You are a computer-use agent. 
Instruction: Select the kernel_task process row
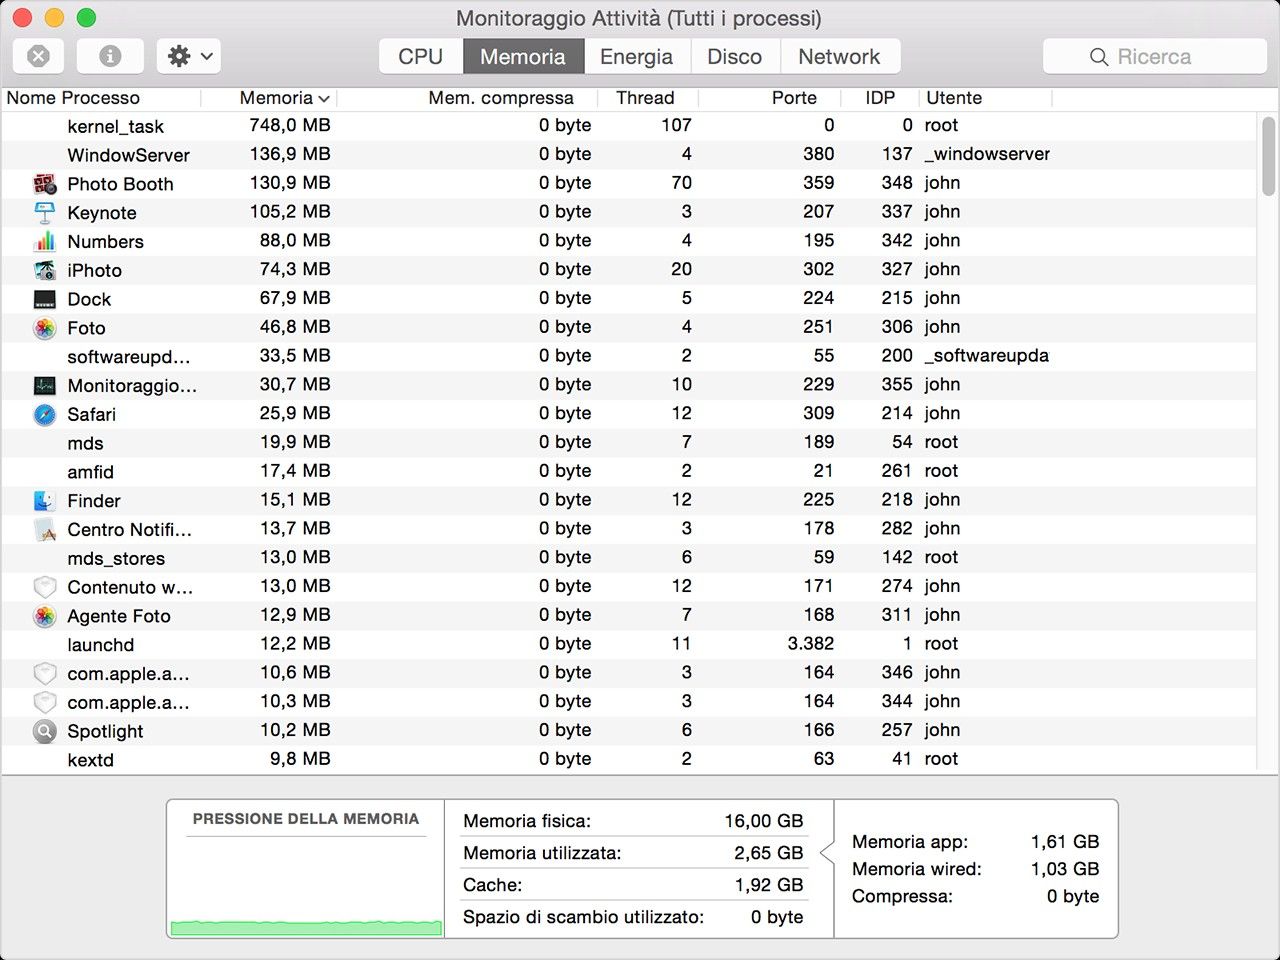(630, 126)
